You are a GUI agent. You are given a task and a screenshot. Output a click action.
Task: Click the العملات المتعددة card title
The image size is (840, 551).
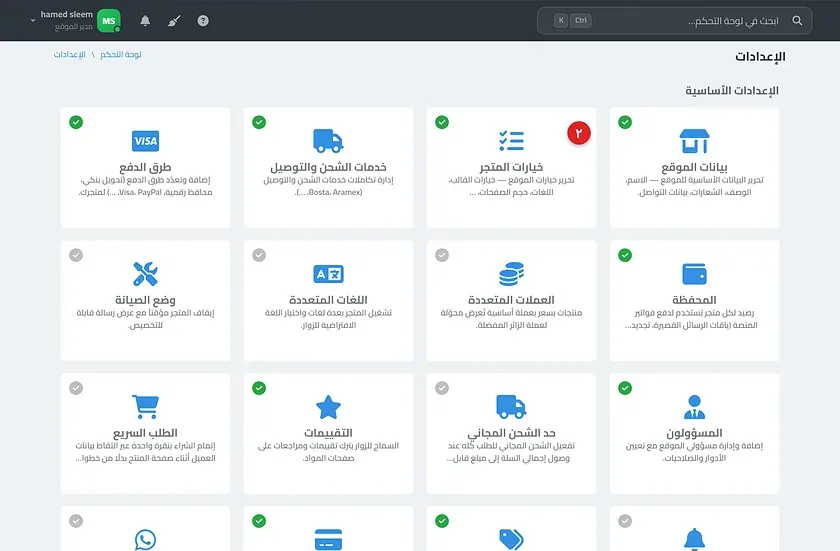512,300
